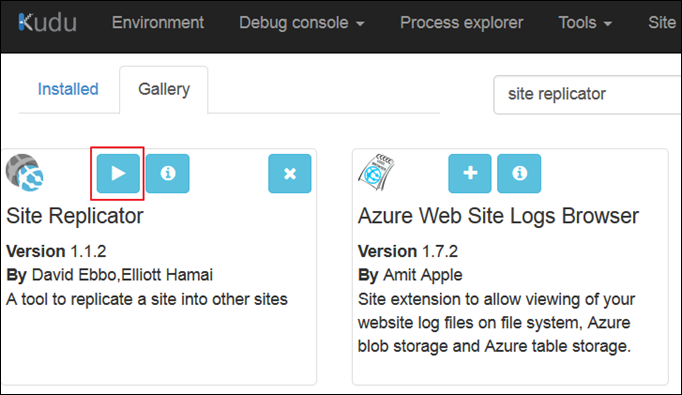Open the Environment page
This screenshot has width=682, height=395.
[x=158, y=23]
